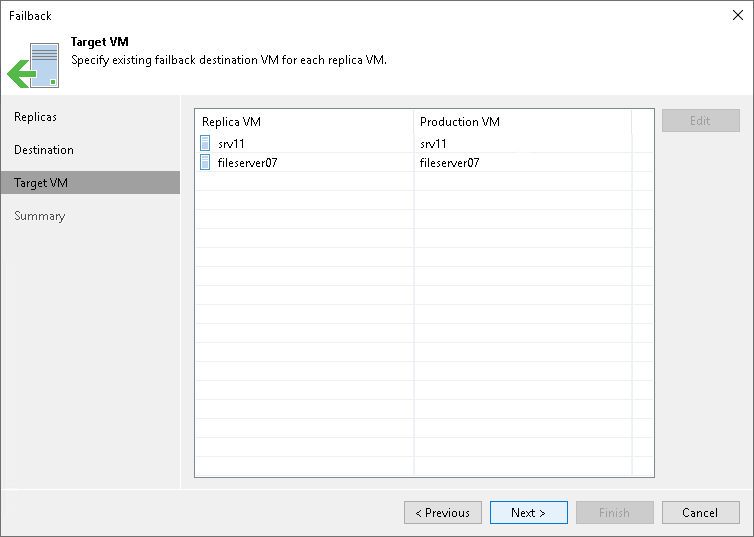
Task: Select the Summary wizard step
Action: tap(39, 216)
